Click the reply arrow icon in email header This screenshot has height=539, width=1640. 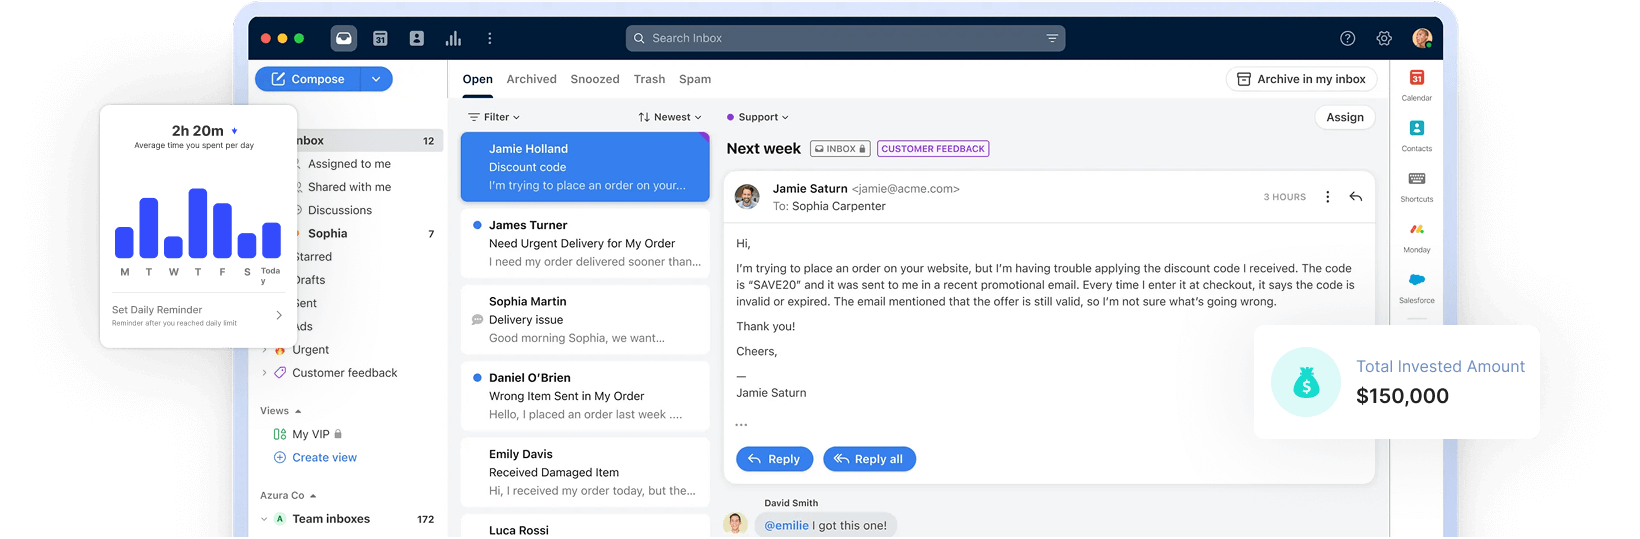click(x=1355, y=197)
